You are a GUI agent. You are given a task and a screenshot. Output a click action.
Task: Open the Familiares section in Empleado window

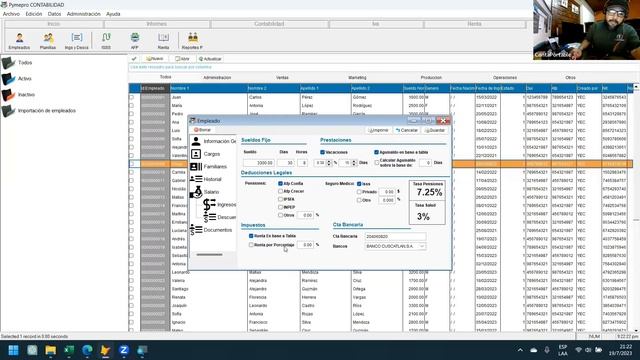(x=209, y=167)
